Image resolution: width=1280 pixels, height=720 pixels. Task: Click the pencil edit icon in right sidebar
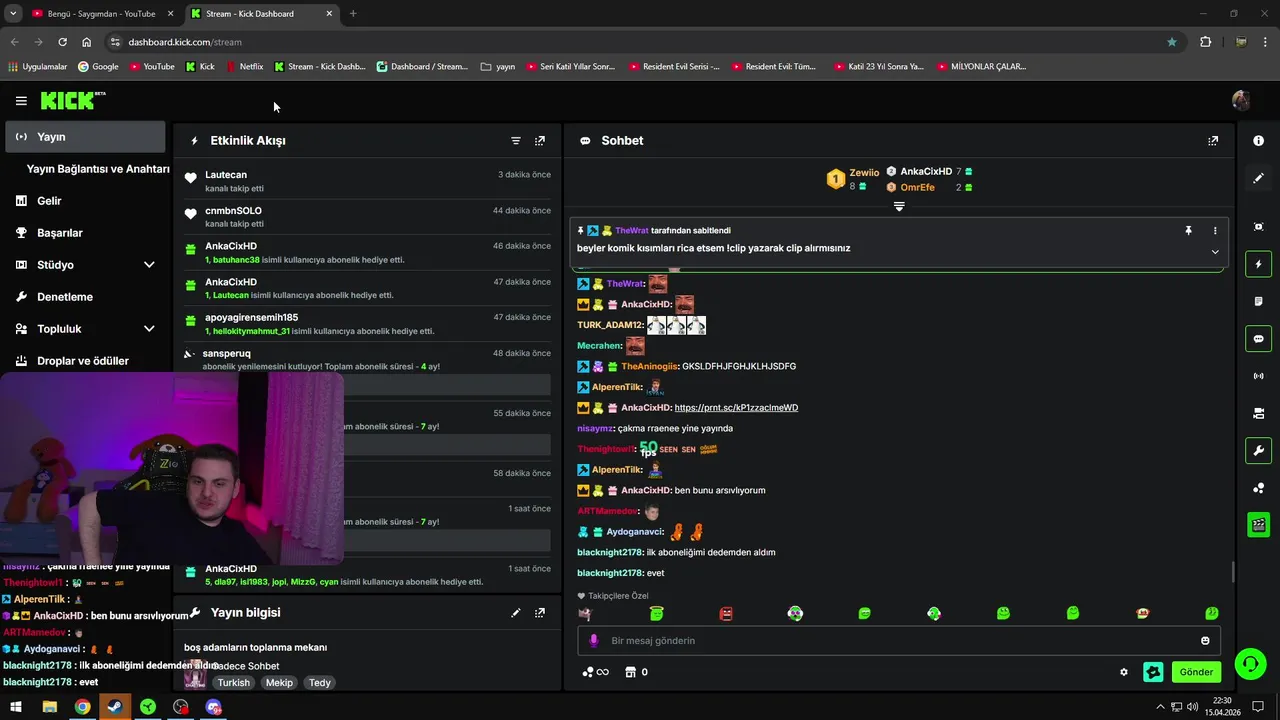[x=1259, y=178]
